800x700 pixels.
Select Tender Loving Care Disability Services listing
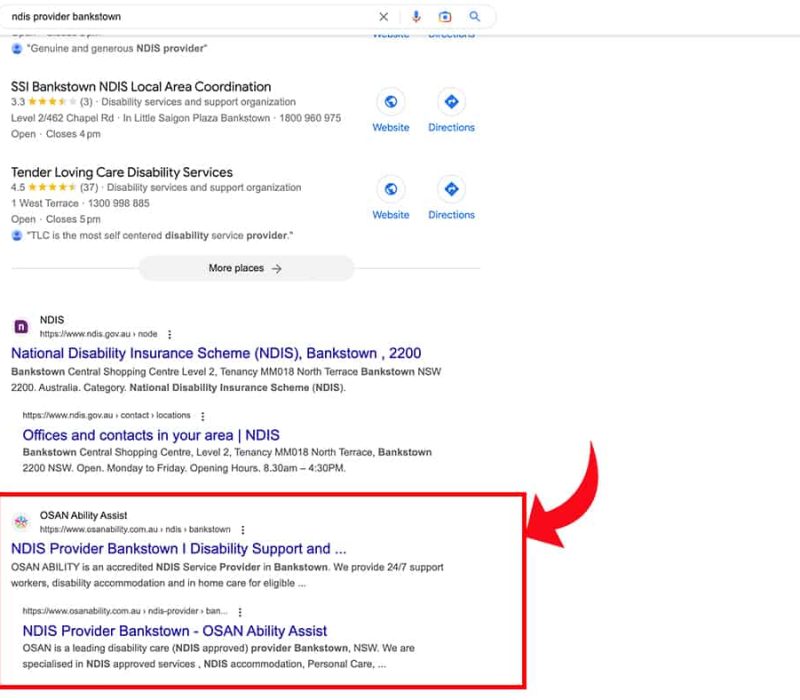tap(122, 172)
